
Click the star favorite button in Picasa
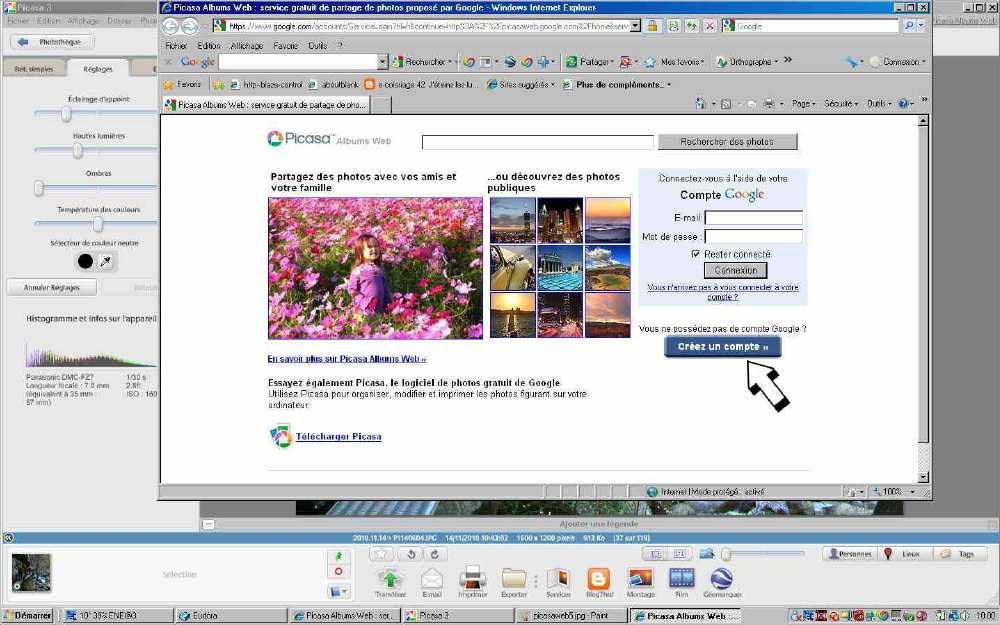(381, 554)
